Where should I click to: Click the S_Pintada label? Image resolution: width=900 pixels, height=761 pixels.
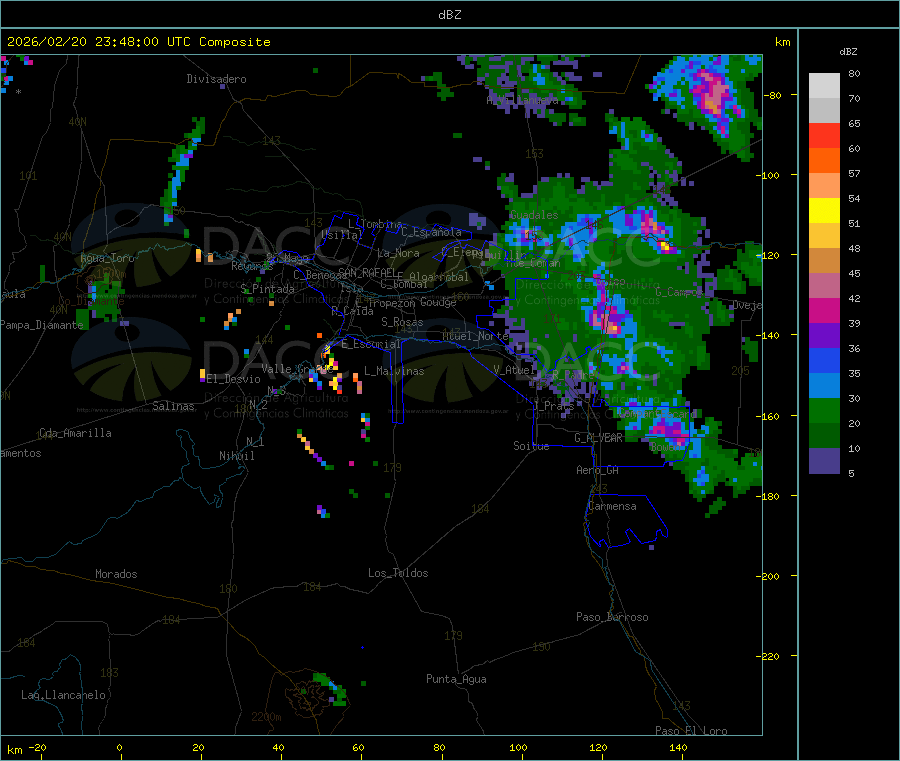point(267,289)
